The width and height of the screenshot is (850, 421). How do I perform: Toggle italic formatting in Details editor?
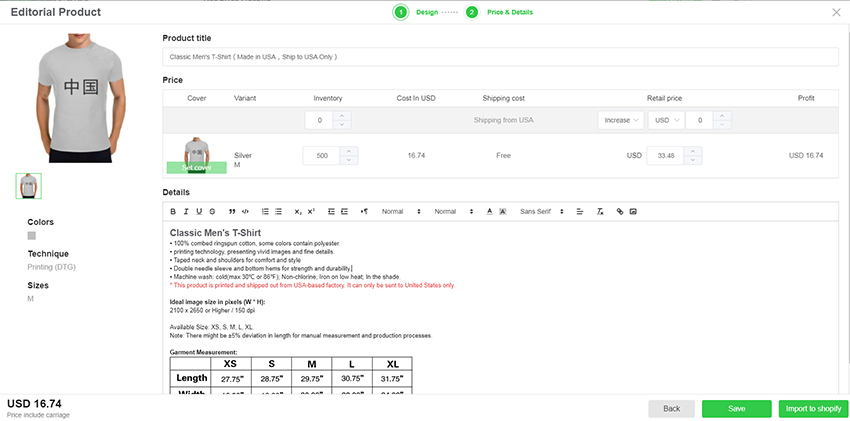(186, 211)
